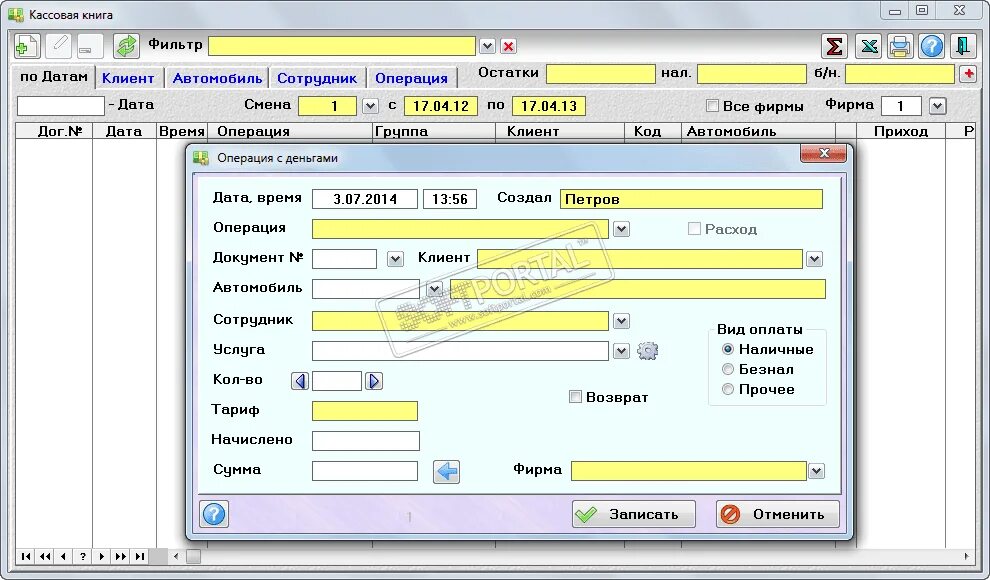Click the Сумма input field

[365, 471]
